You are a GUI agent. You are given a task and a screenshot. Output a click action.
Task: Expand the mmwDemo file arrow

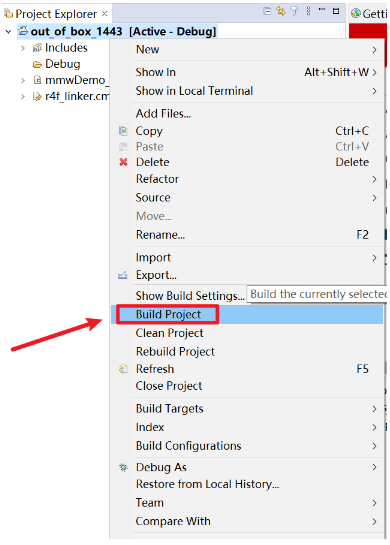click(23, 80)
